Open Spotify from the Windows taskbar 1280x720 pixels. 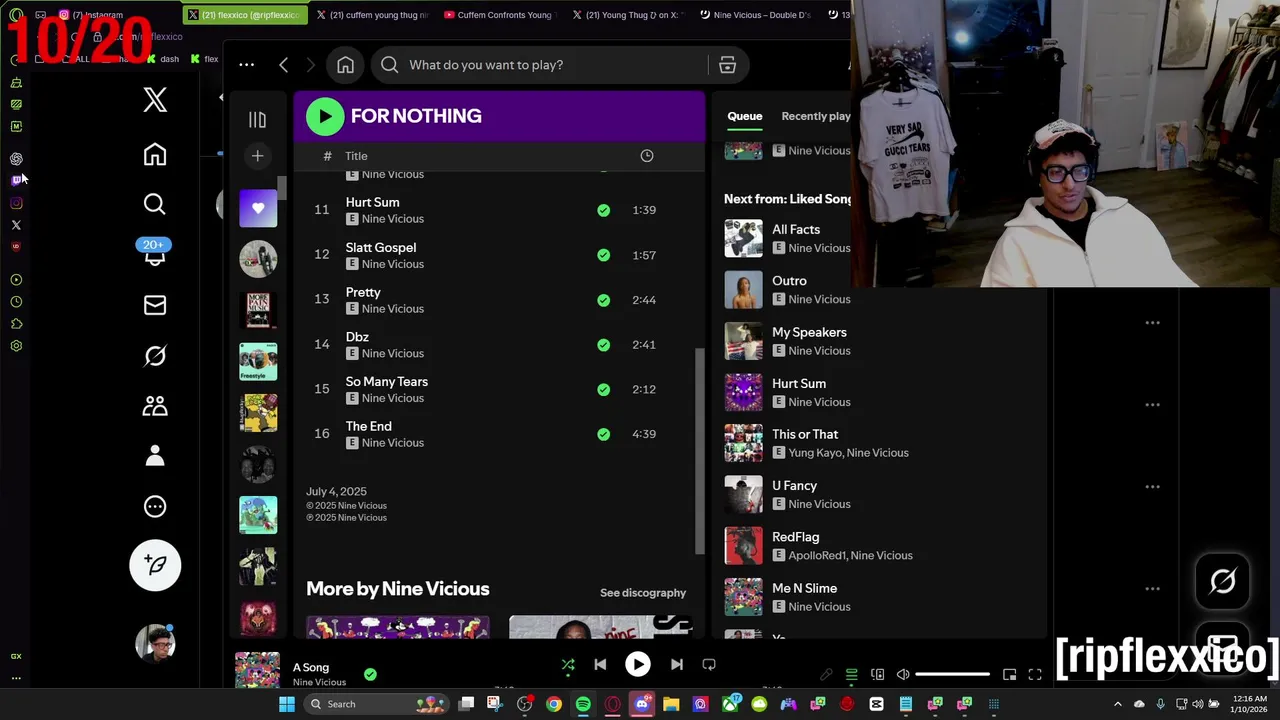(583, 704)
